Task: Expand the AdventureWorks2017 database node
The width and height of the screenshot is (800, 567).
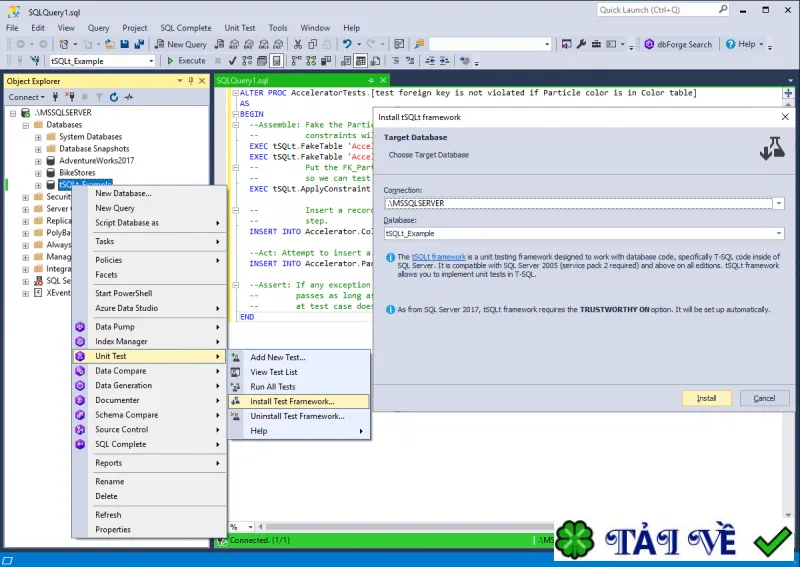Action: (x=38, y=161)
